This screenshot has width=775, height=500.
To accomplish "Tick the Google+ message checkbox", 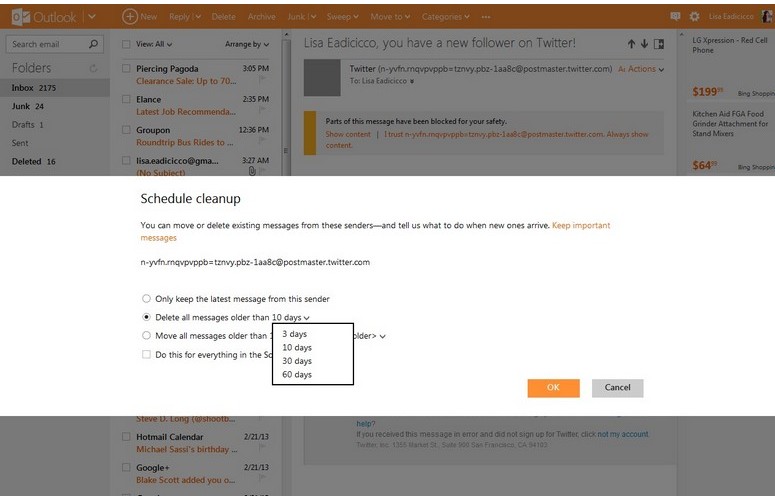I will [126, 467].
